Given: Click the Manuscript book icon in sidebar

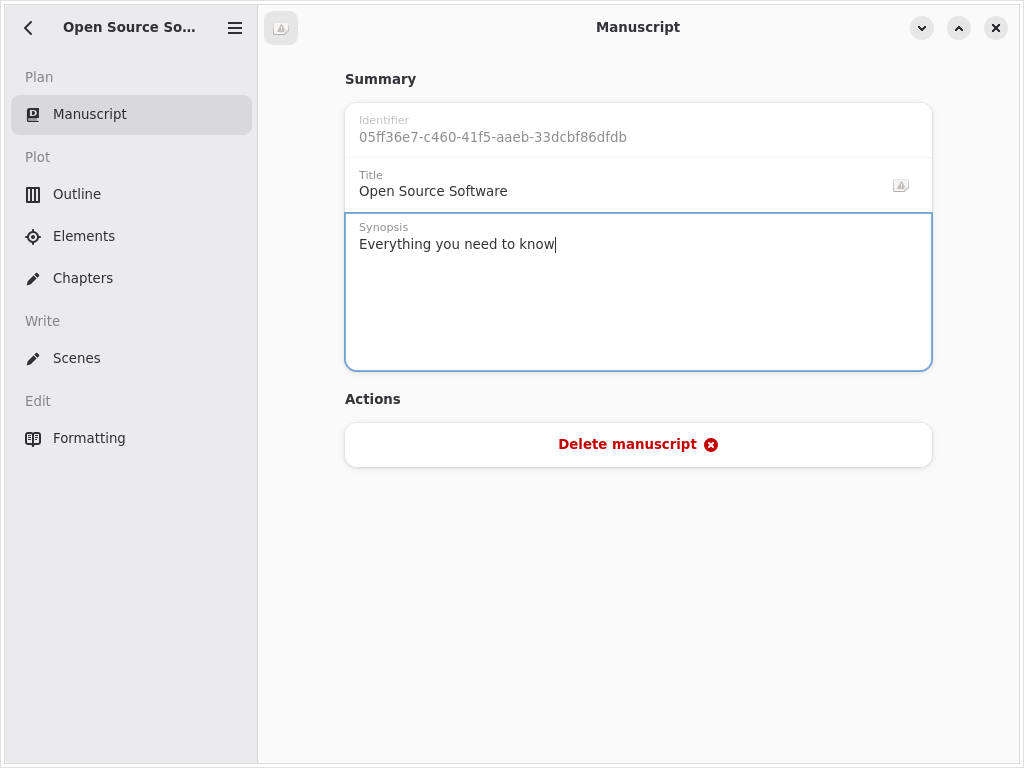Looking at the screenshot, I should pos(33,115).
